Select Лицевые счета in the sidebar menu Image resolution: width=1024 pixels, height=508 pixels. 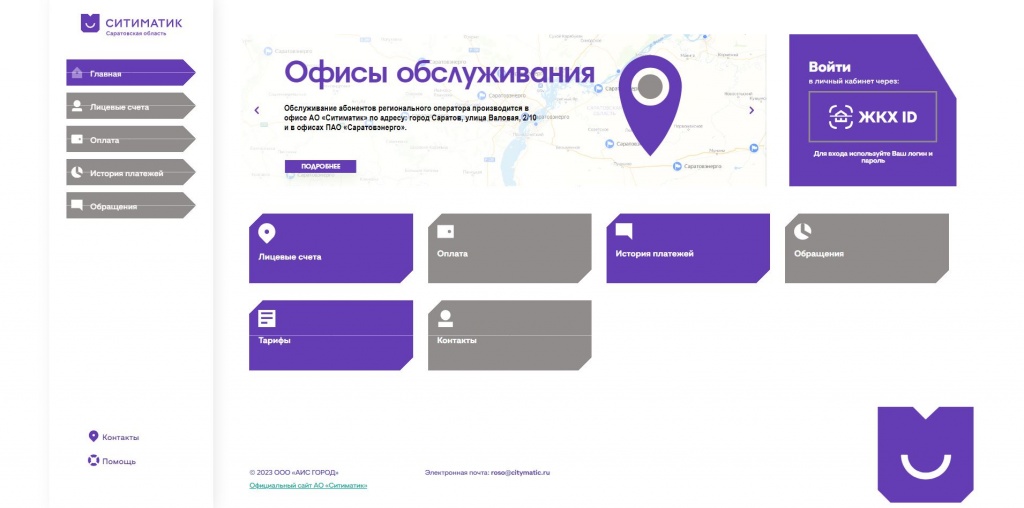[128, 106]
